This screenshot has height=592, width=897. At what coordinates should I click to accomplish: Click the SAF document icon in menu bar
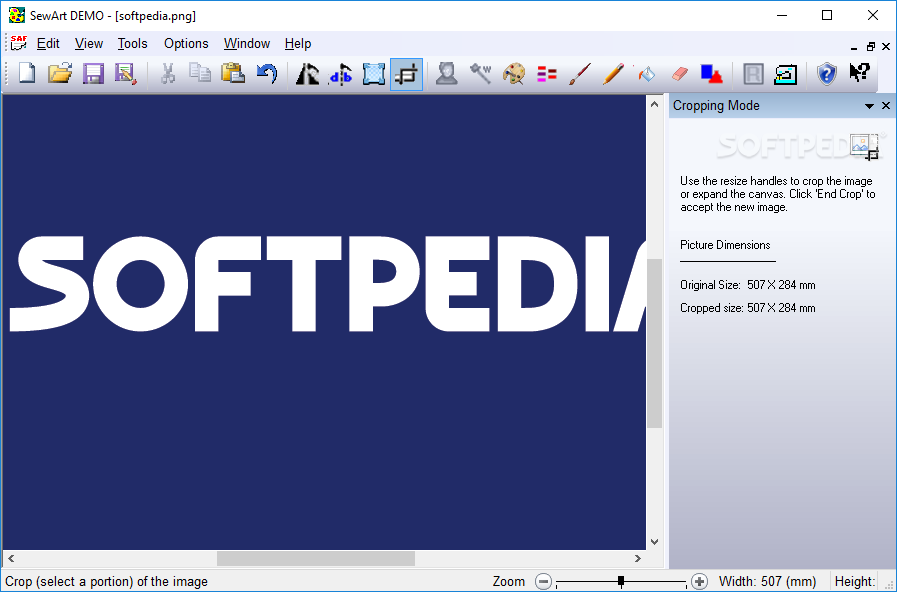[19, 43]
